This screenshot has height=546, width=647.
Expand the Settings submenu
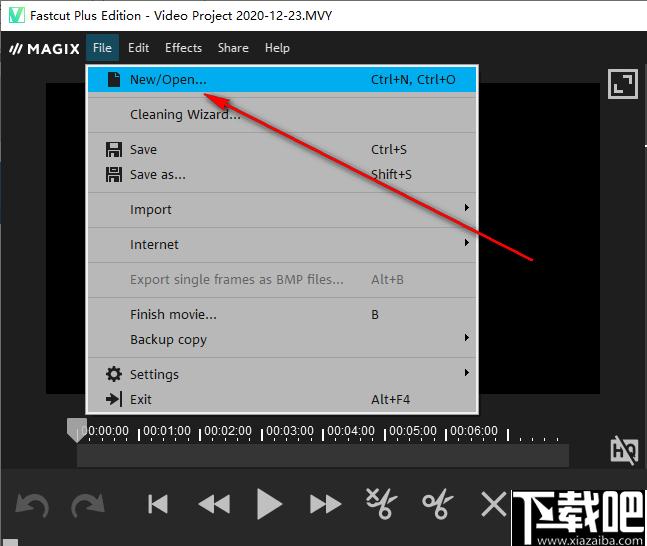click(282, 374)
